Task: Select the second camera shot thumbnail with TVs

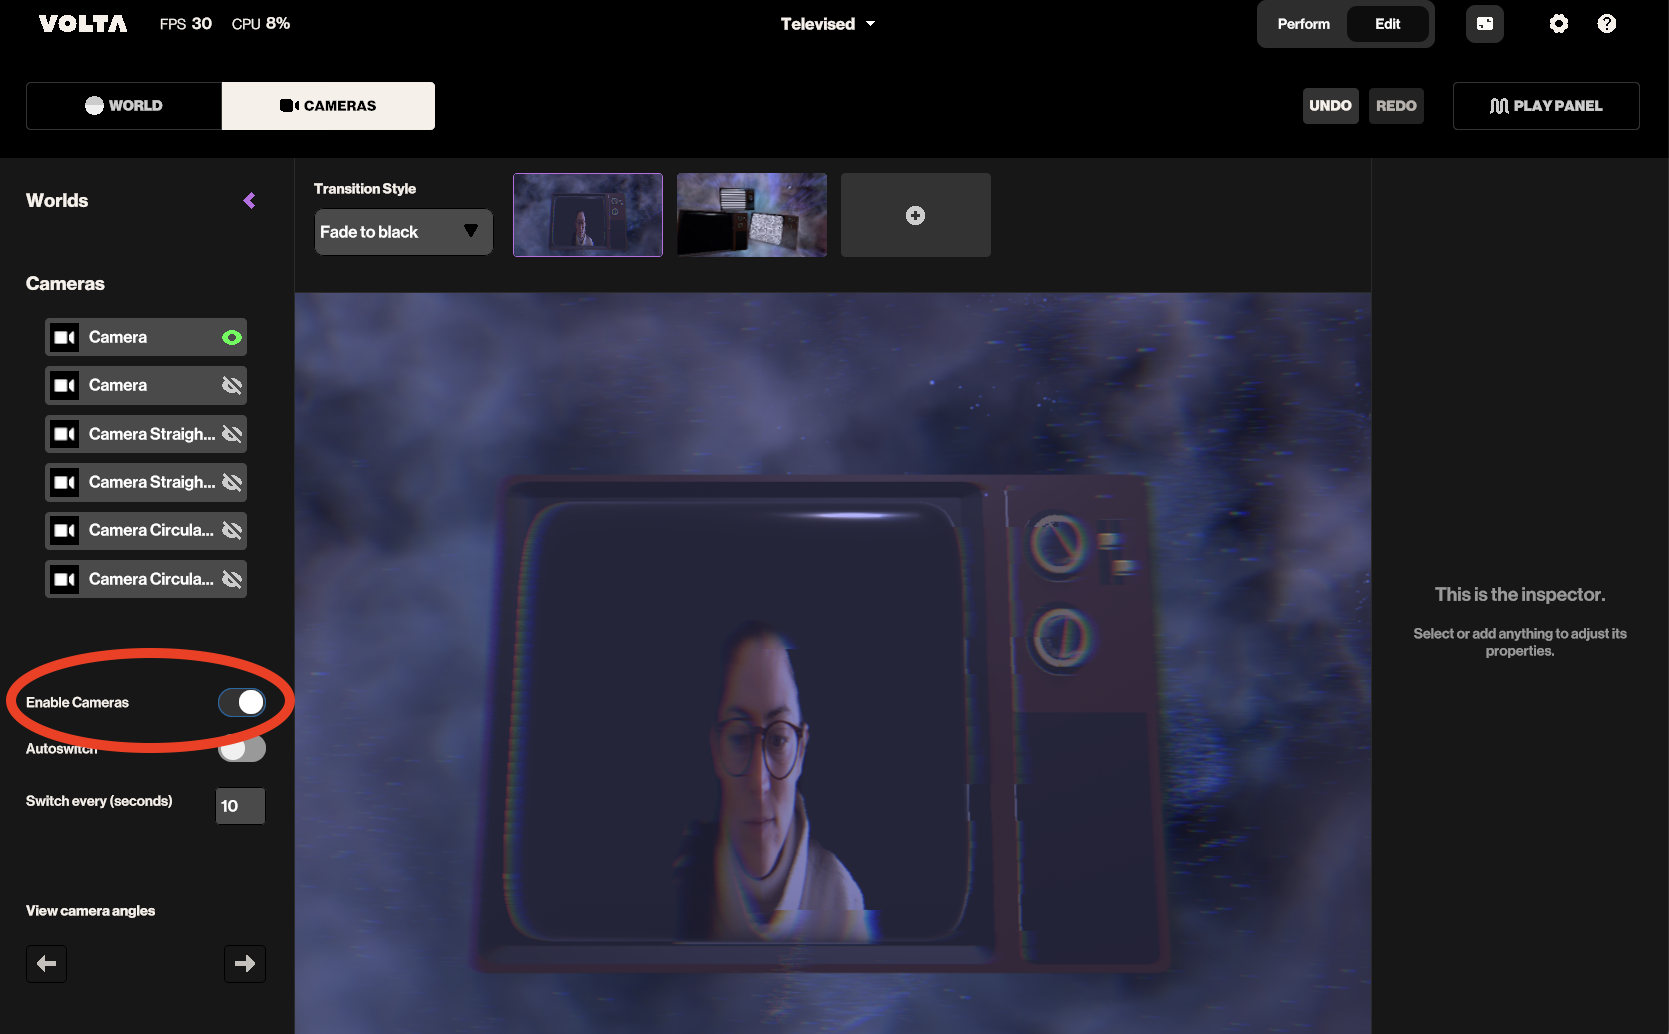Action: click(752, 215)
